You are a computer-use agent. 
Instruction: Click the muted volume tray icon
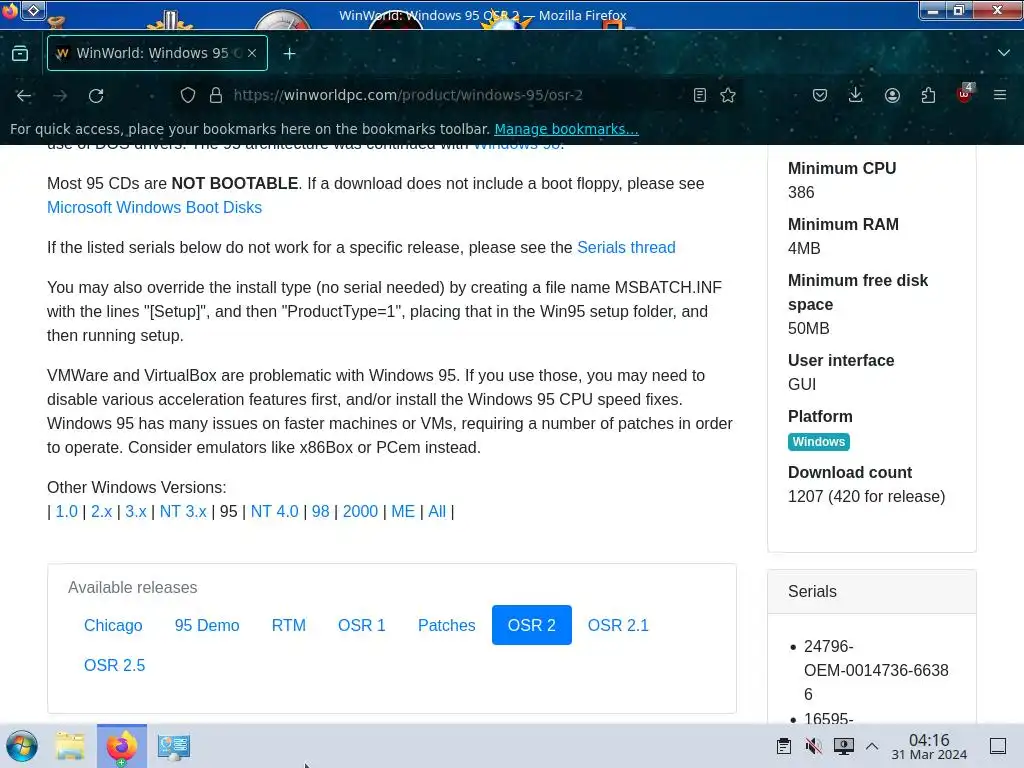(814, 746)
